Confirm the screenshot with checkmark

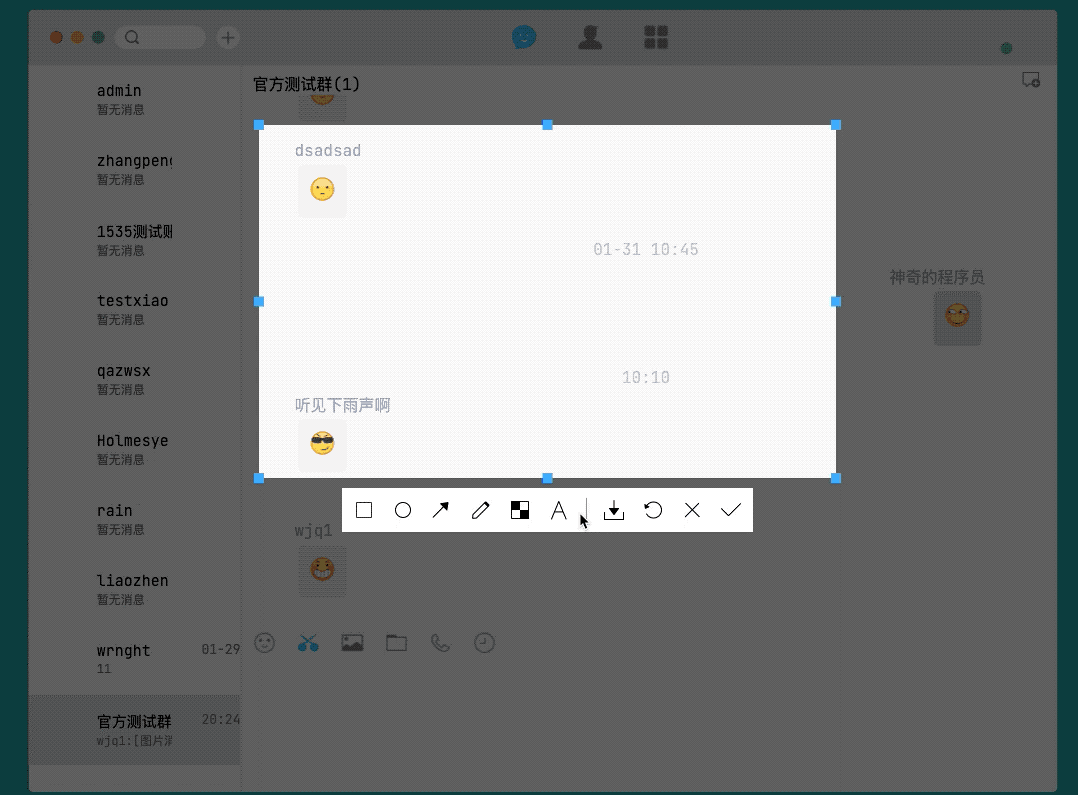tap(731, 510)
